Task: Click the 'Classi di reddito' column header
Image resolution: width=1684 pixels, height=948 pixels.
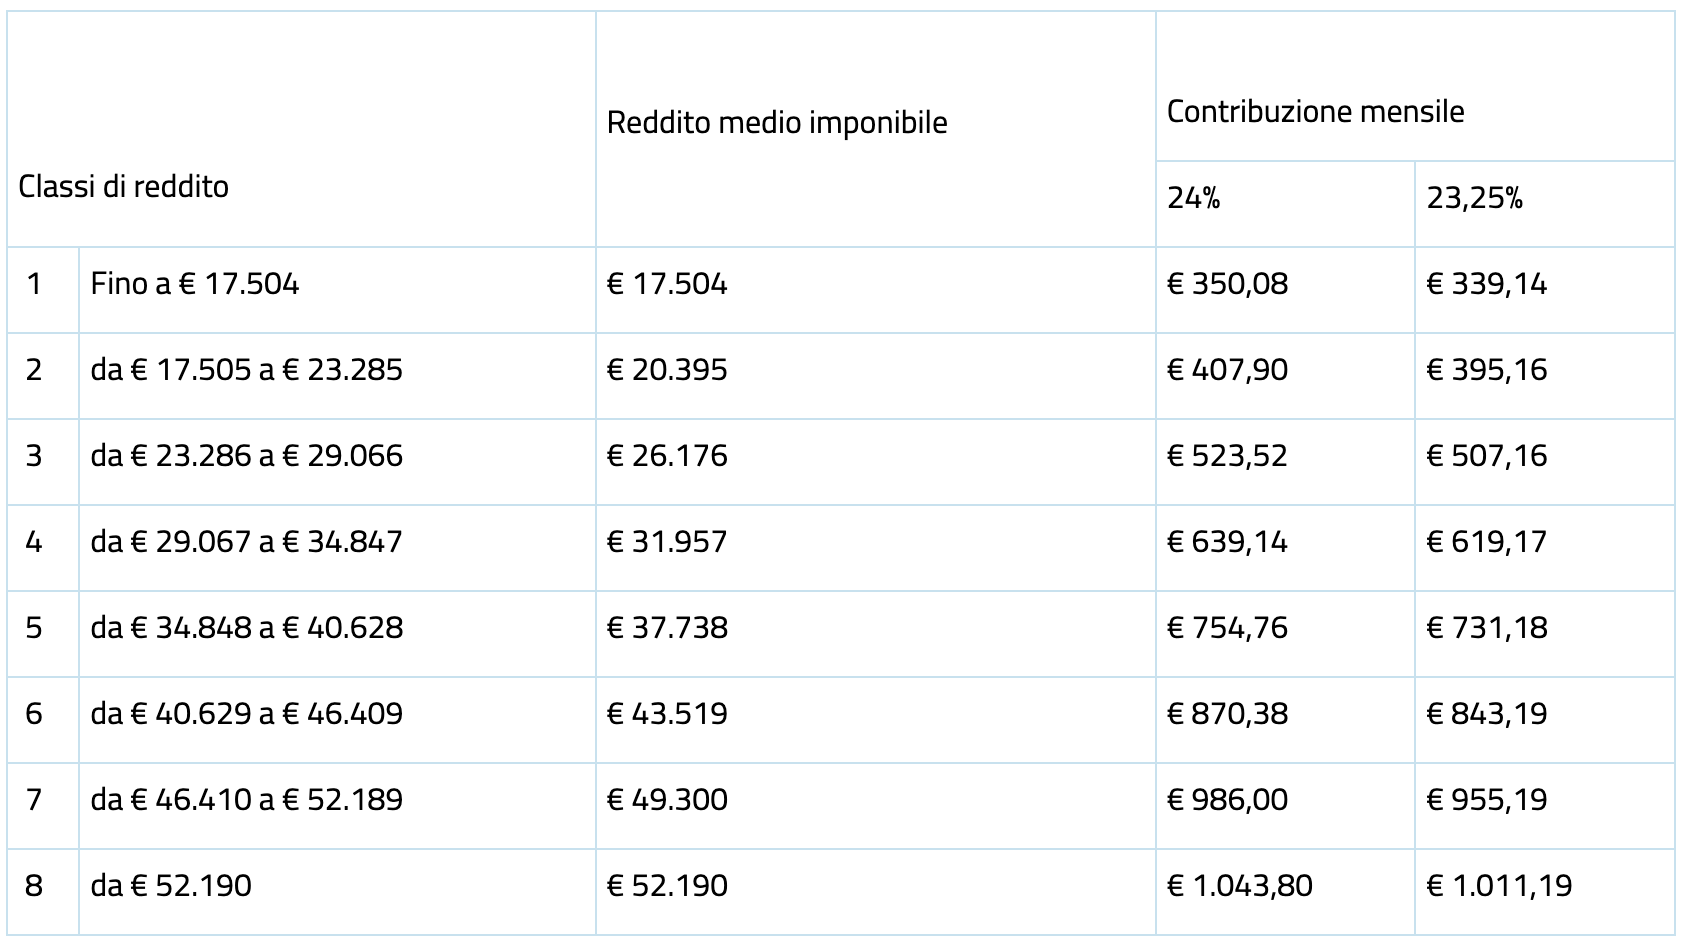Action: pos(124,187)
